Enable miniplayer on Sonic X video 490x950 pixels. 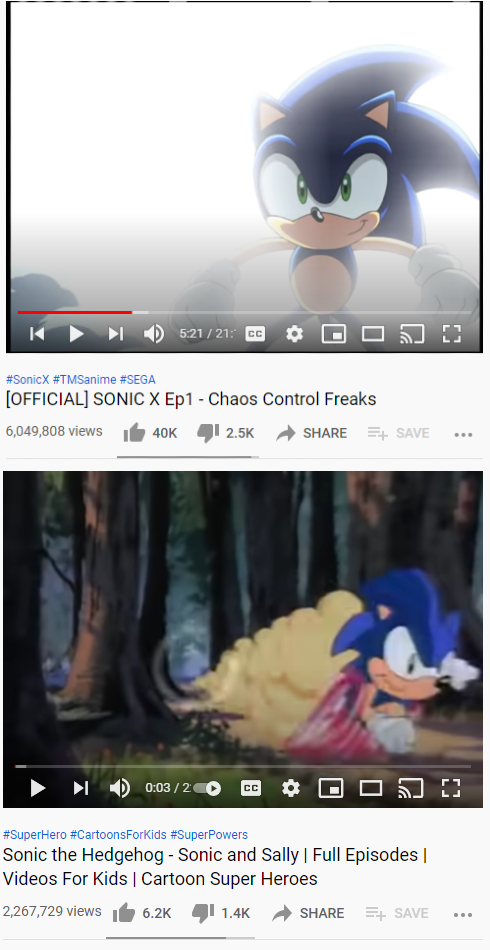point(334,334)
